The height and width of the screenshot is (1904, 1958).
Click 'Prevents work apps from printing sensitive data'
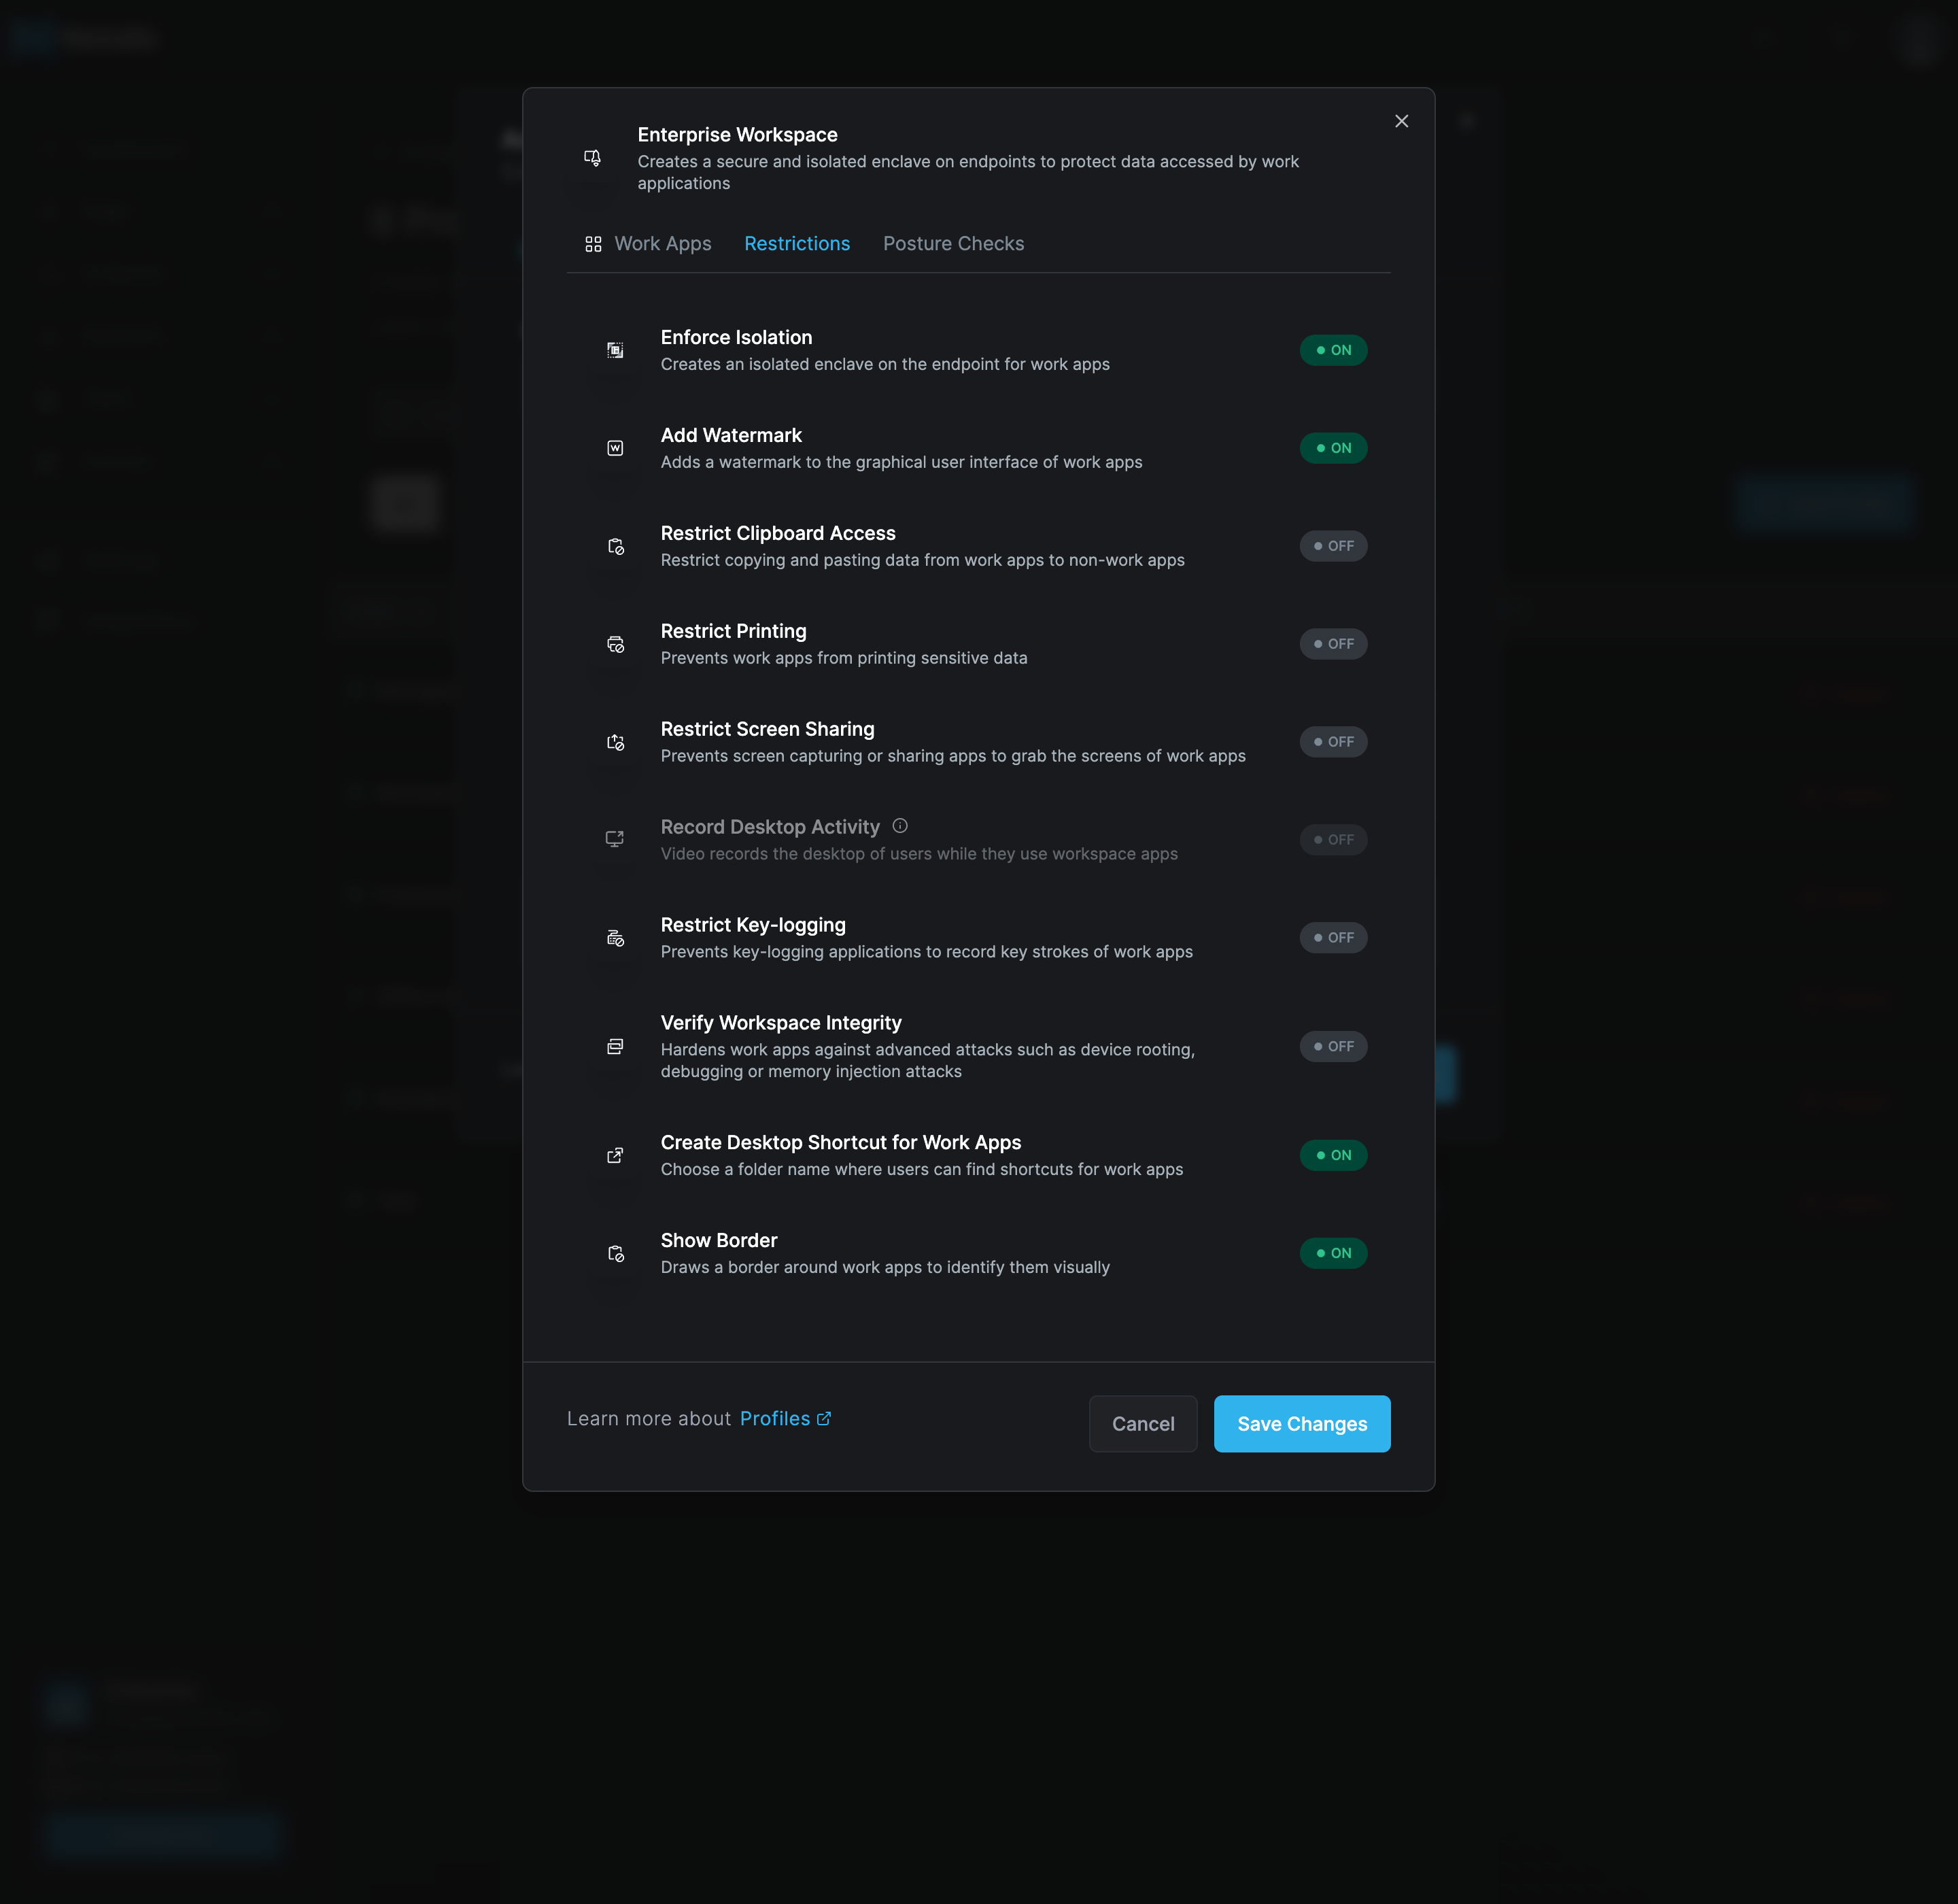click(843, 658)
